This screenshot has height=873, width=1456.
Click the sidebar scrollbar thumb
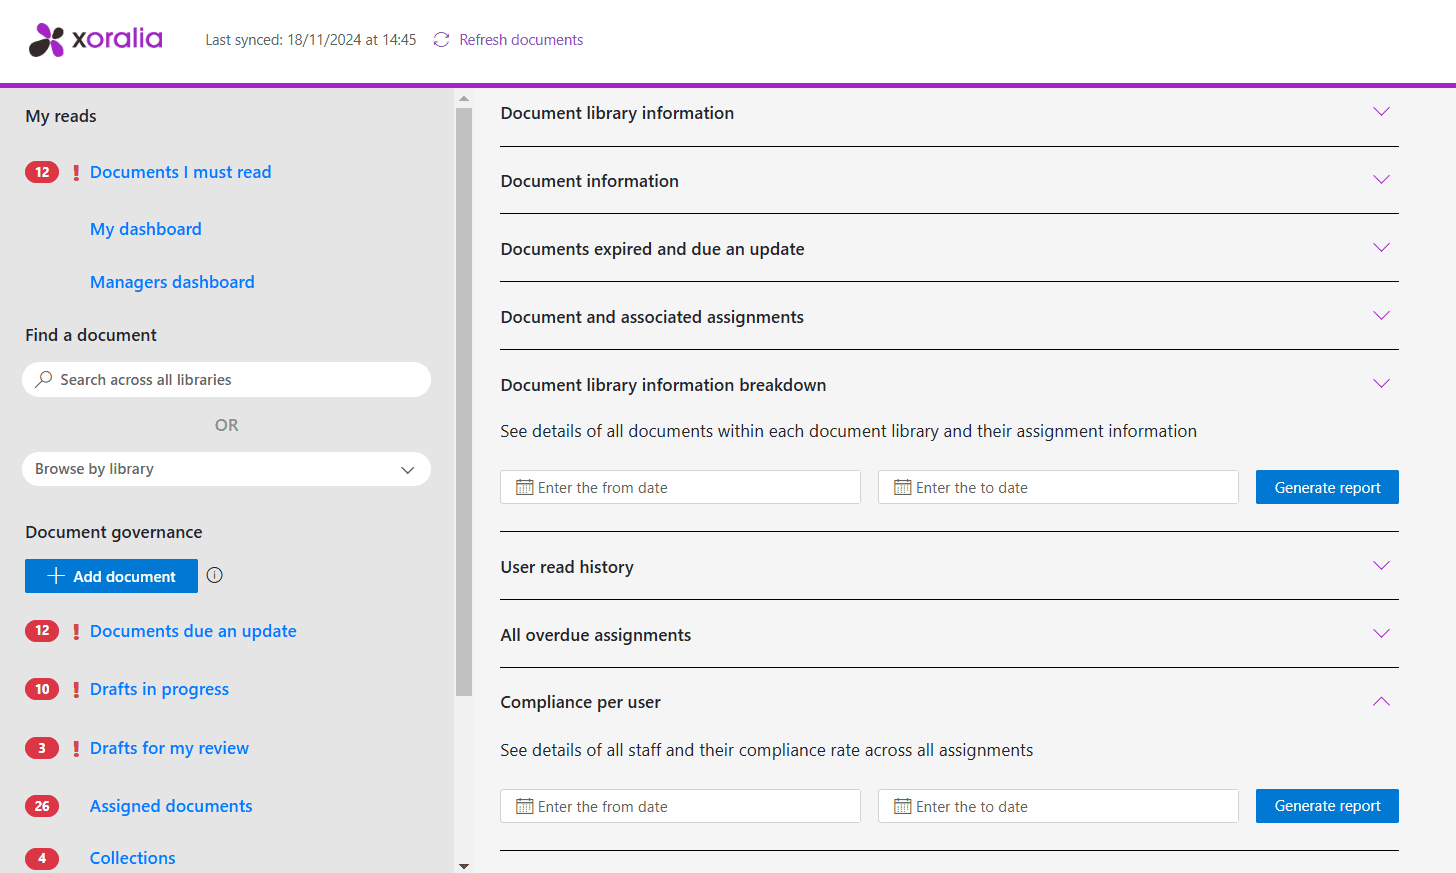pos(463,402)
